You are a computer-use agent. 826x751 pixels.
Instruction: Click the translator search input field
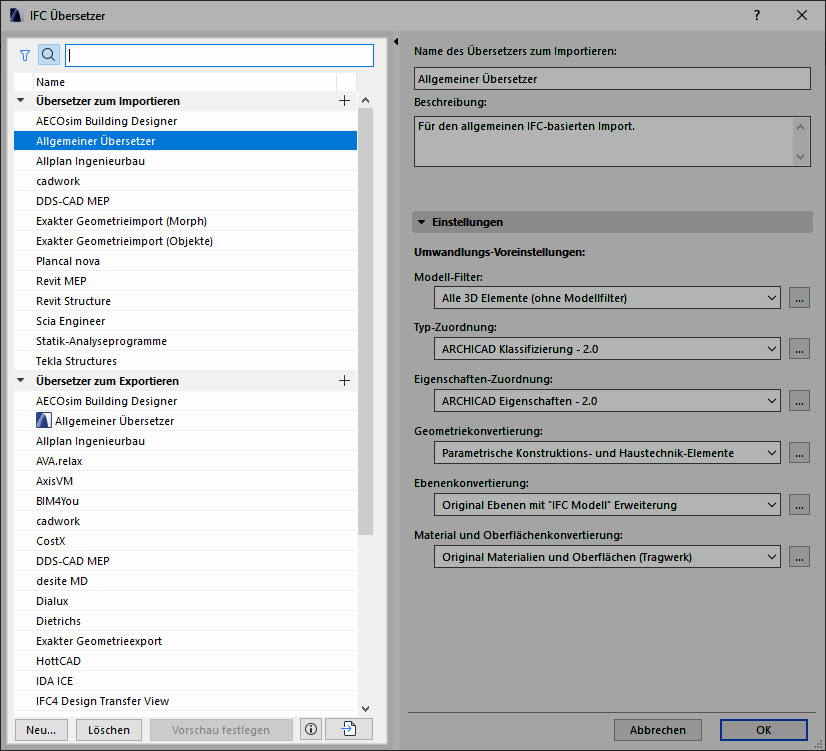pyautogui.click(x=220, y=55)
